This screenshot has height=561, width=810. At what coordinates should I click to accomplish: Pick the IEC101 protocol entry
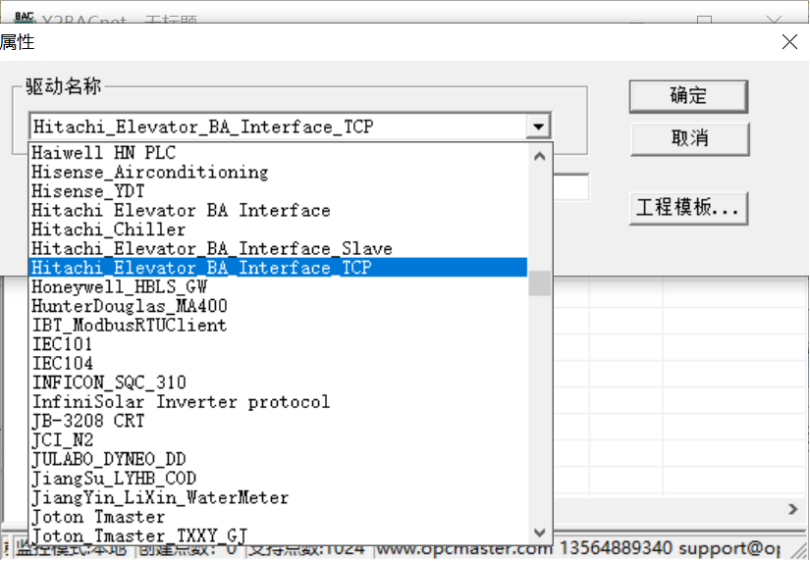[278, 344]
